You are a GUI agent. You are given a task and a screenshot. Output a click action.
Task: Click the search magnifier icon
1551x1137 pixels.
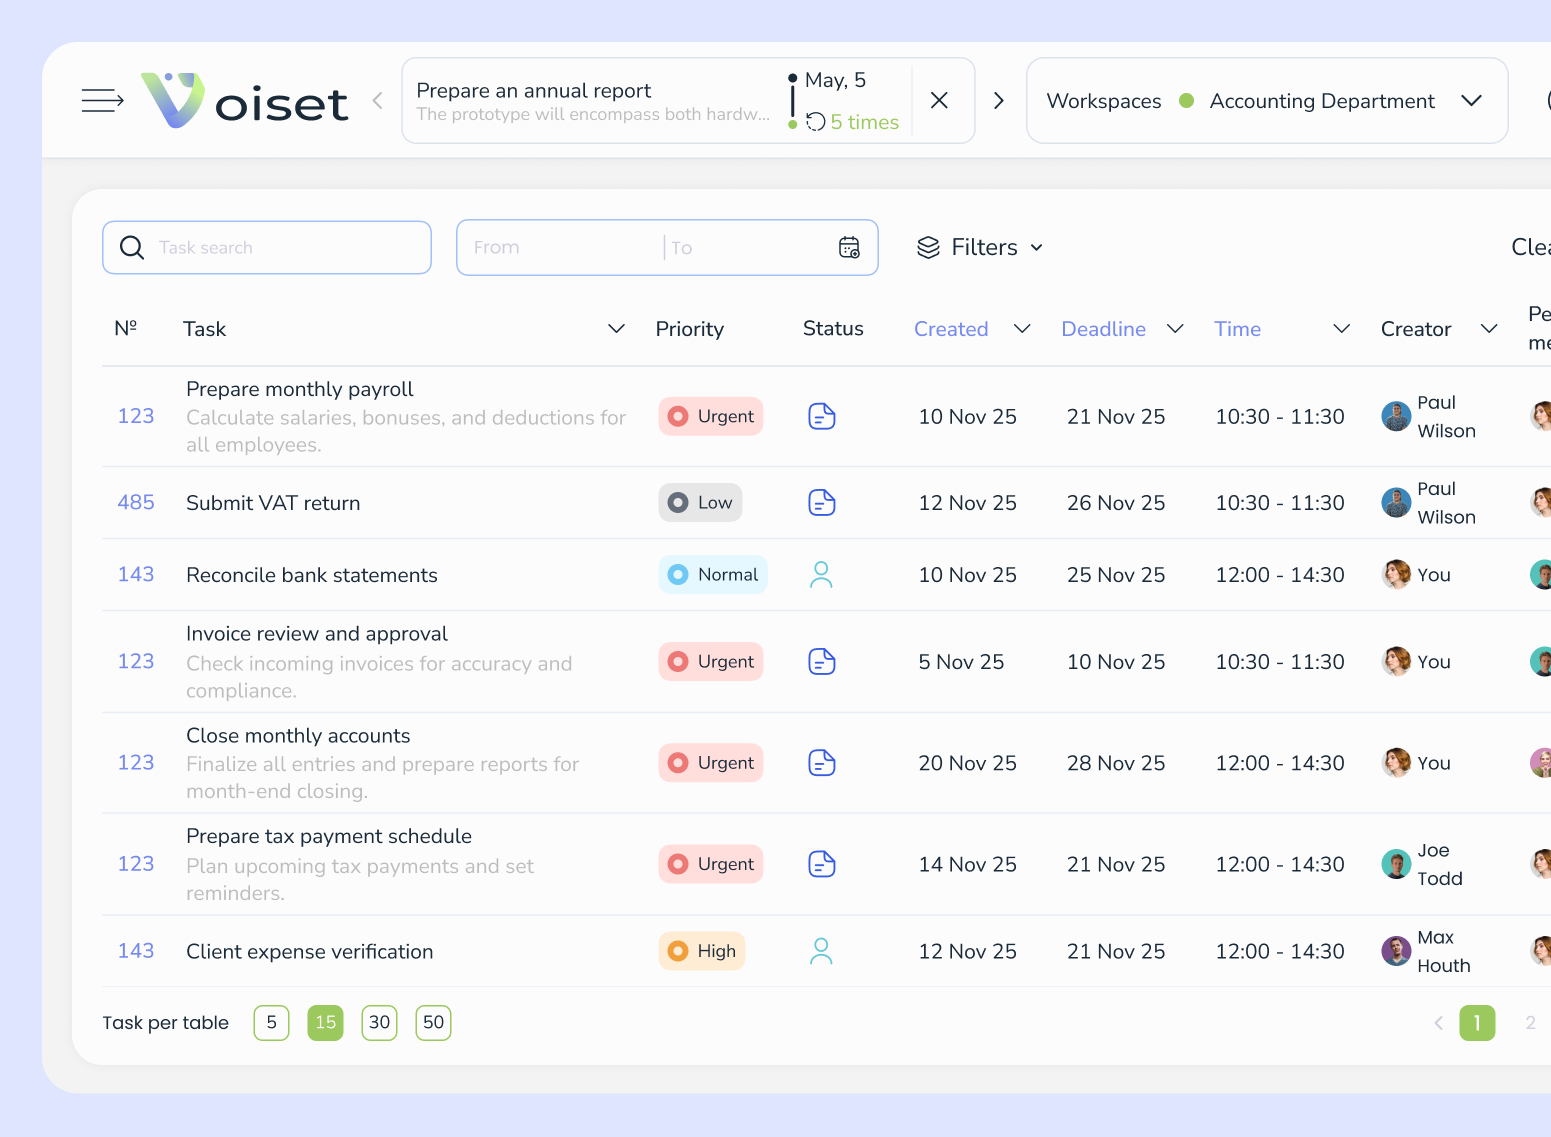pos(131,247)
